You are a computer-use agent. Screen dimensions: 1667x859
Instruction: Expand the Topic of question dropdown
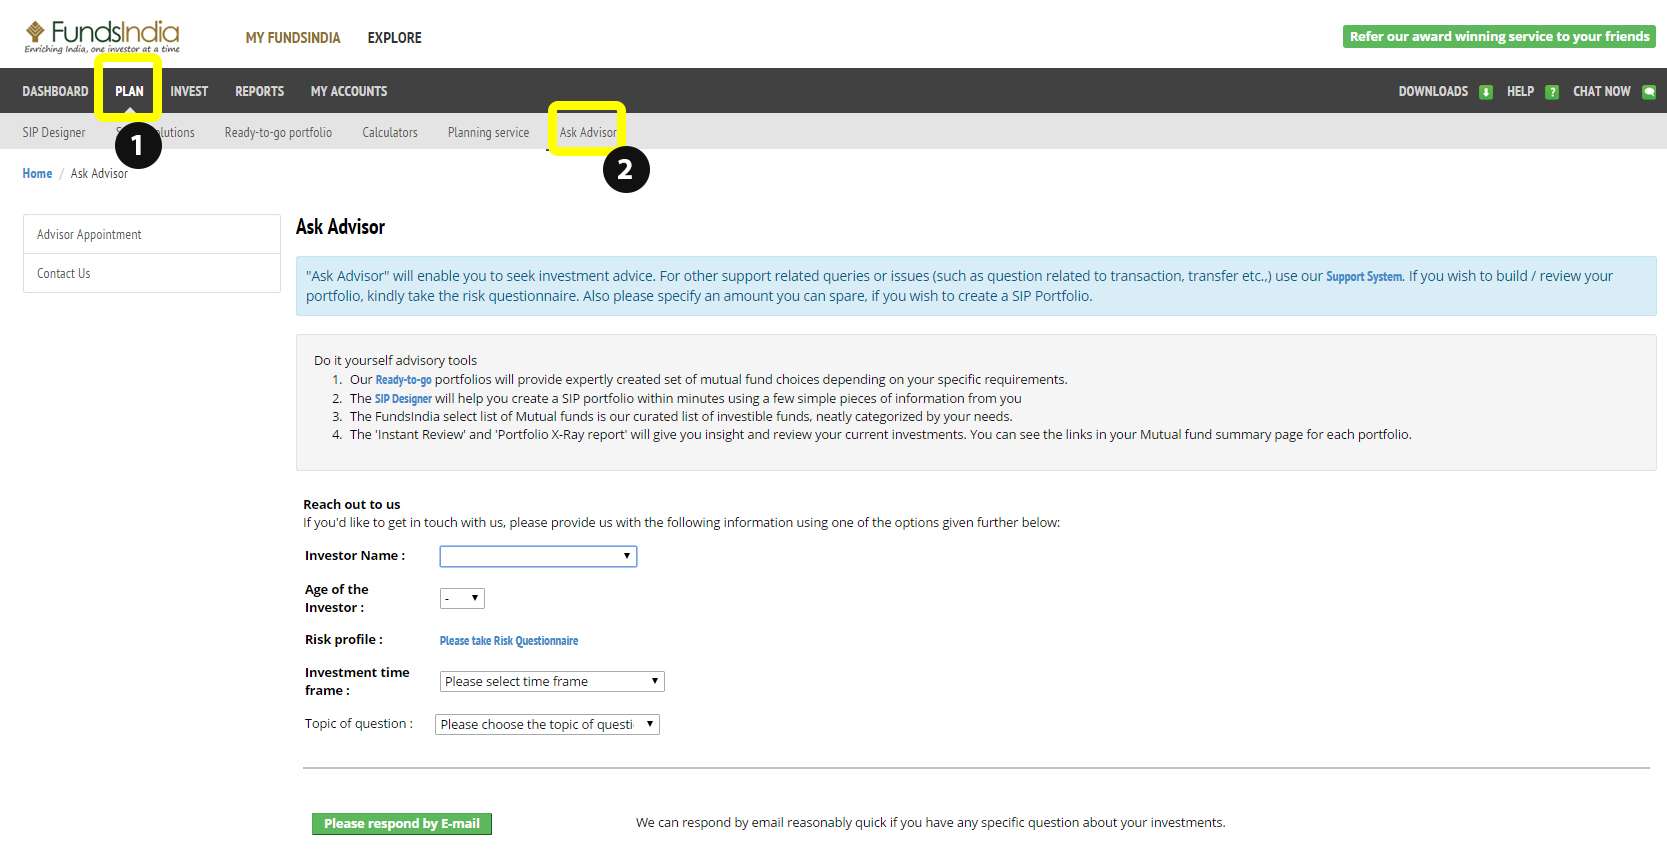(x=547, y=724)
